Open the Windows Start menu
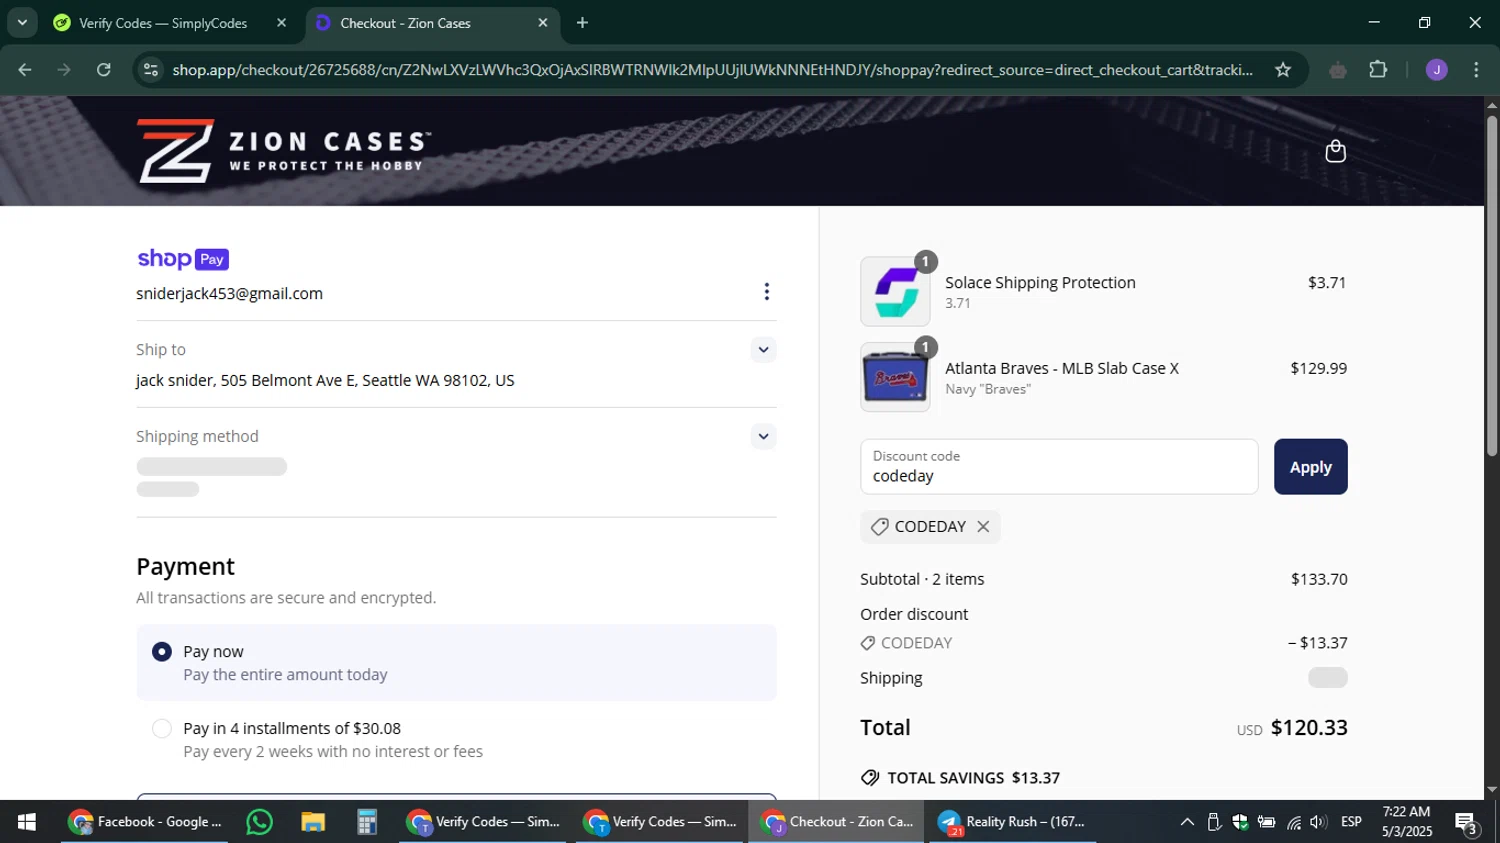Image resolution: width=1500 pixels, height=843 pixels. [27, 822]
